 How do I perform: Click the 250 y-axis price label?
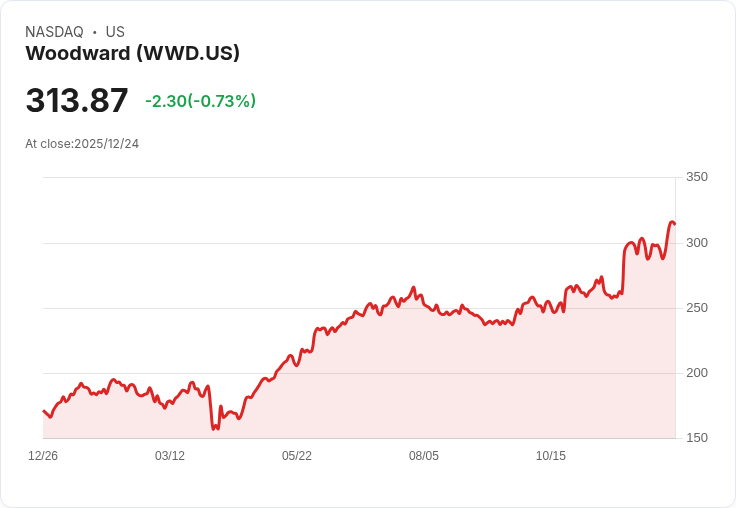(697, 308)
